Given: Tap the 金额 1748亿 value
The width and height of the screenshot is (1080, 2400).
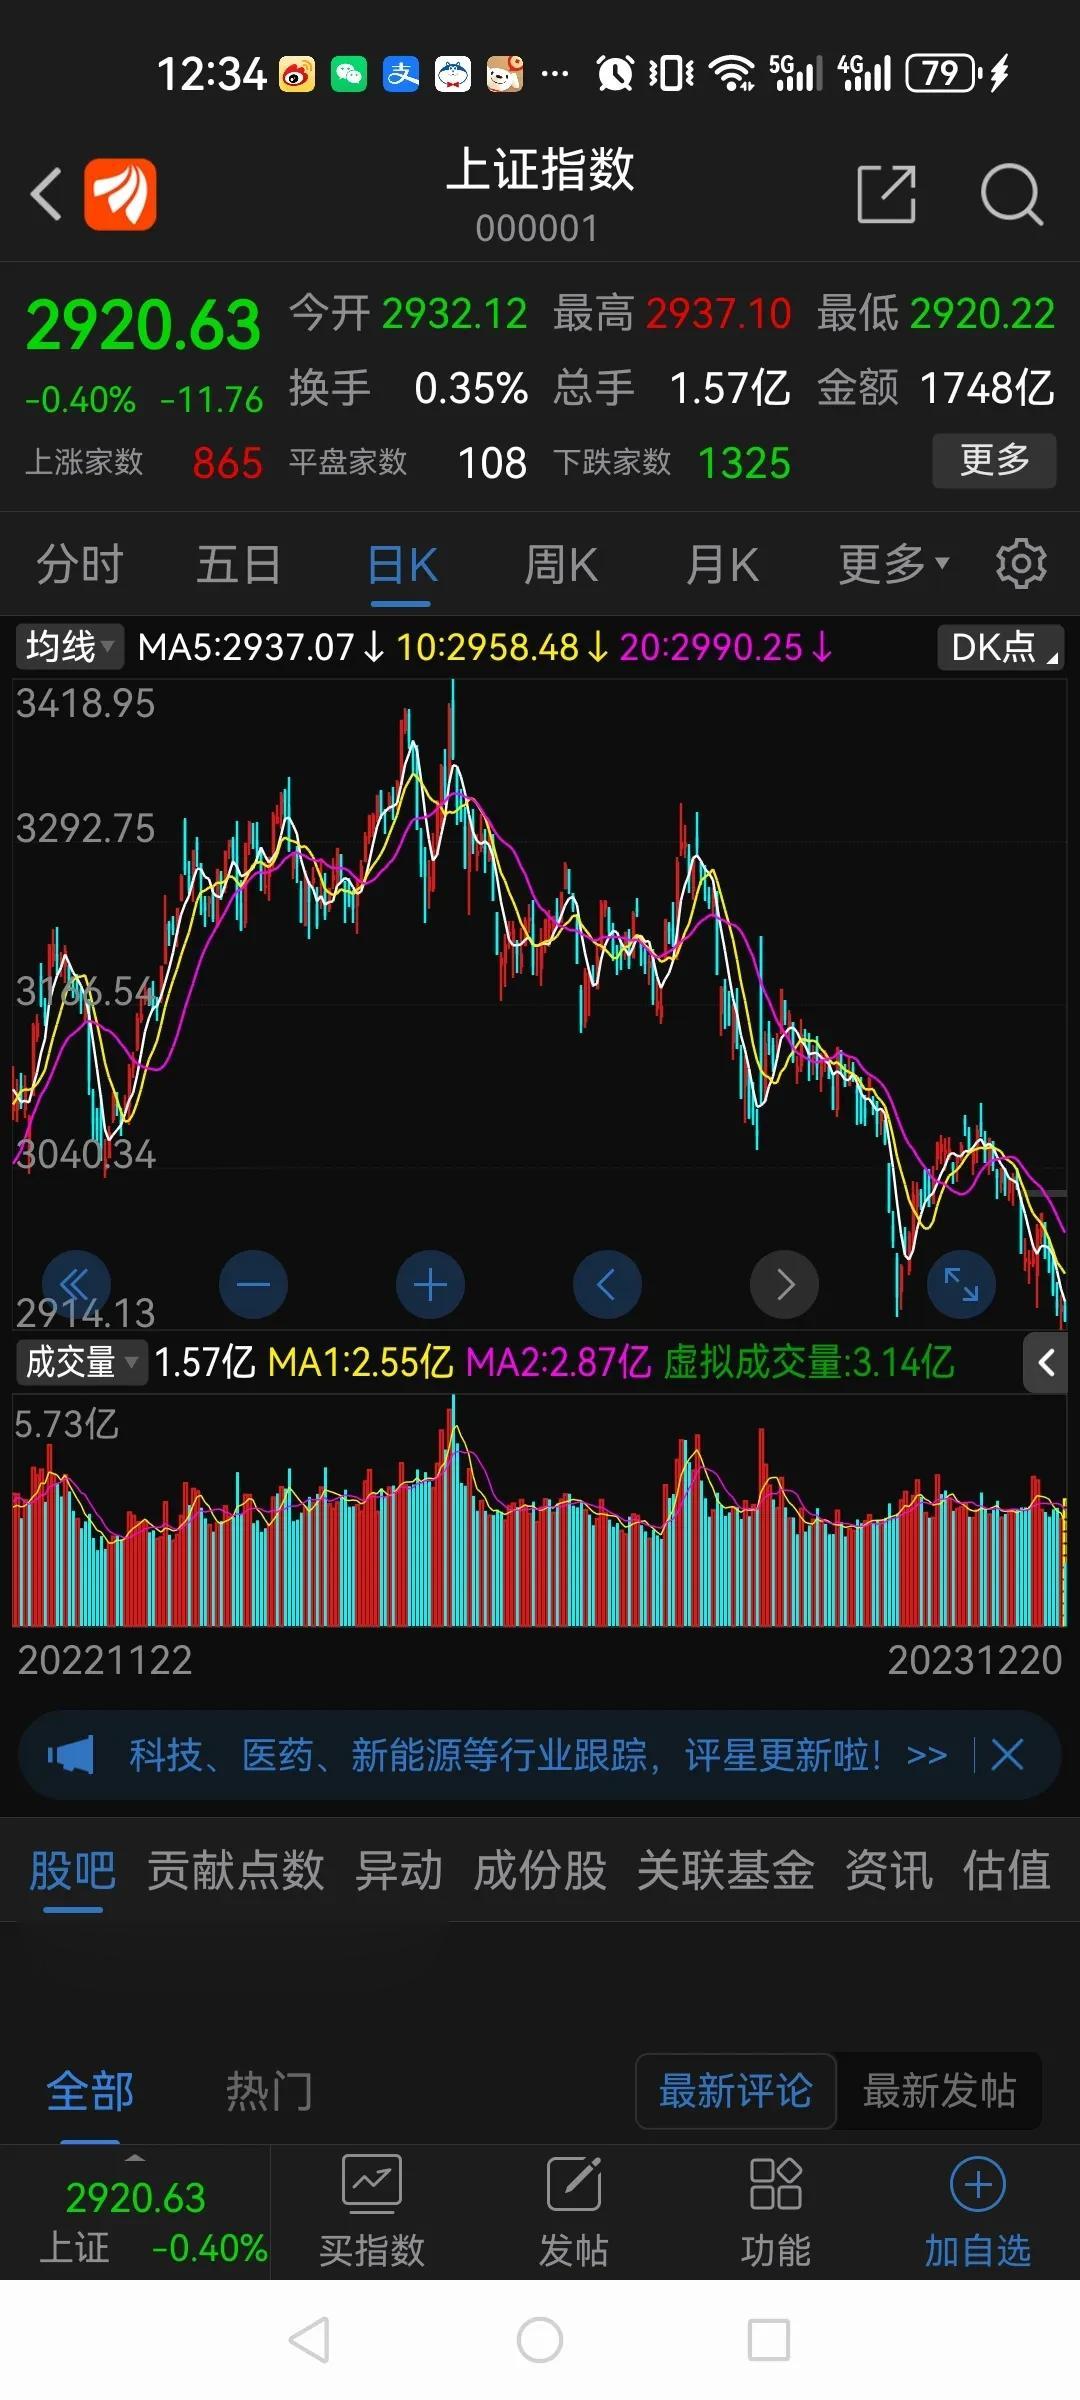Looking at the screenshot, I should 987,388.
